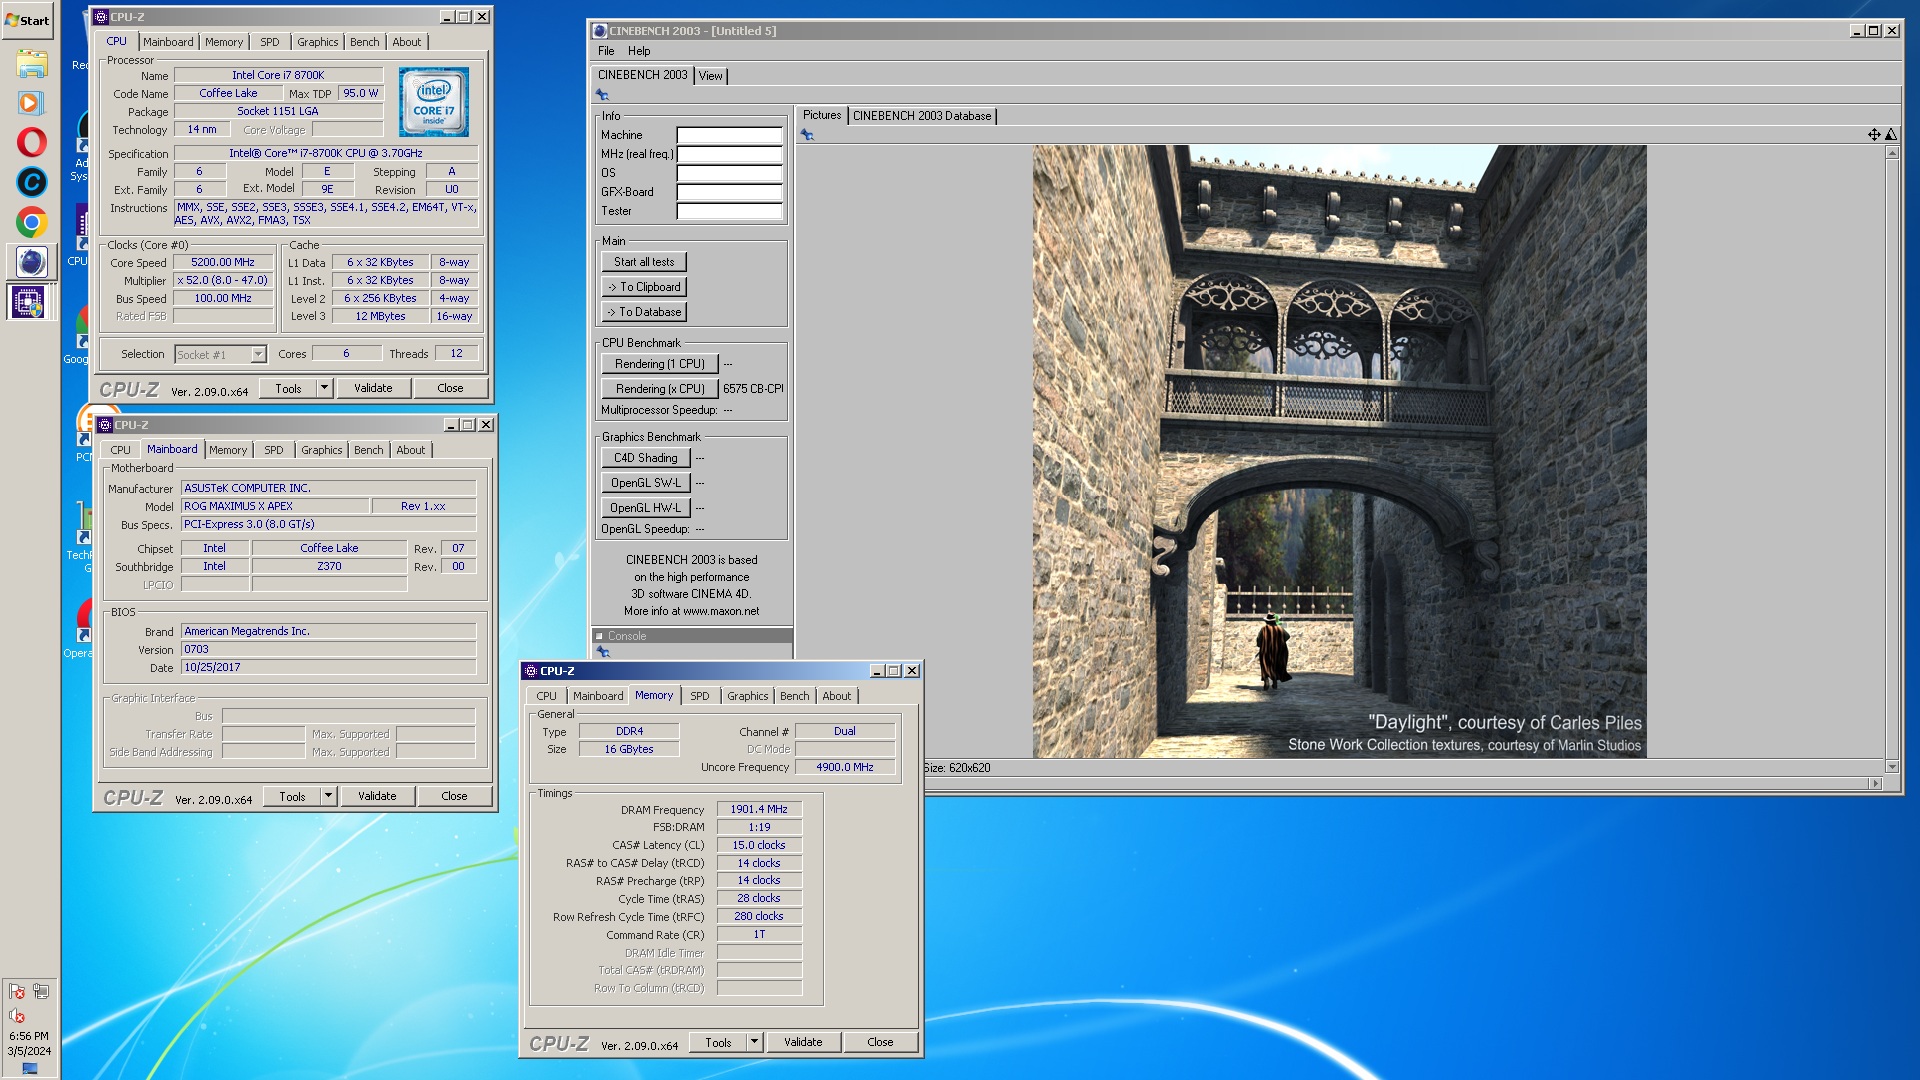The height and width of the screenshot is (1080, 1920).
Task: Click the Tools button in Memory CPU-Z window
Action: [x=718, y=1042]
